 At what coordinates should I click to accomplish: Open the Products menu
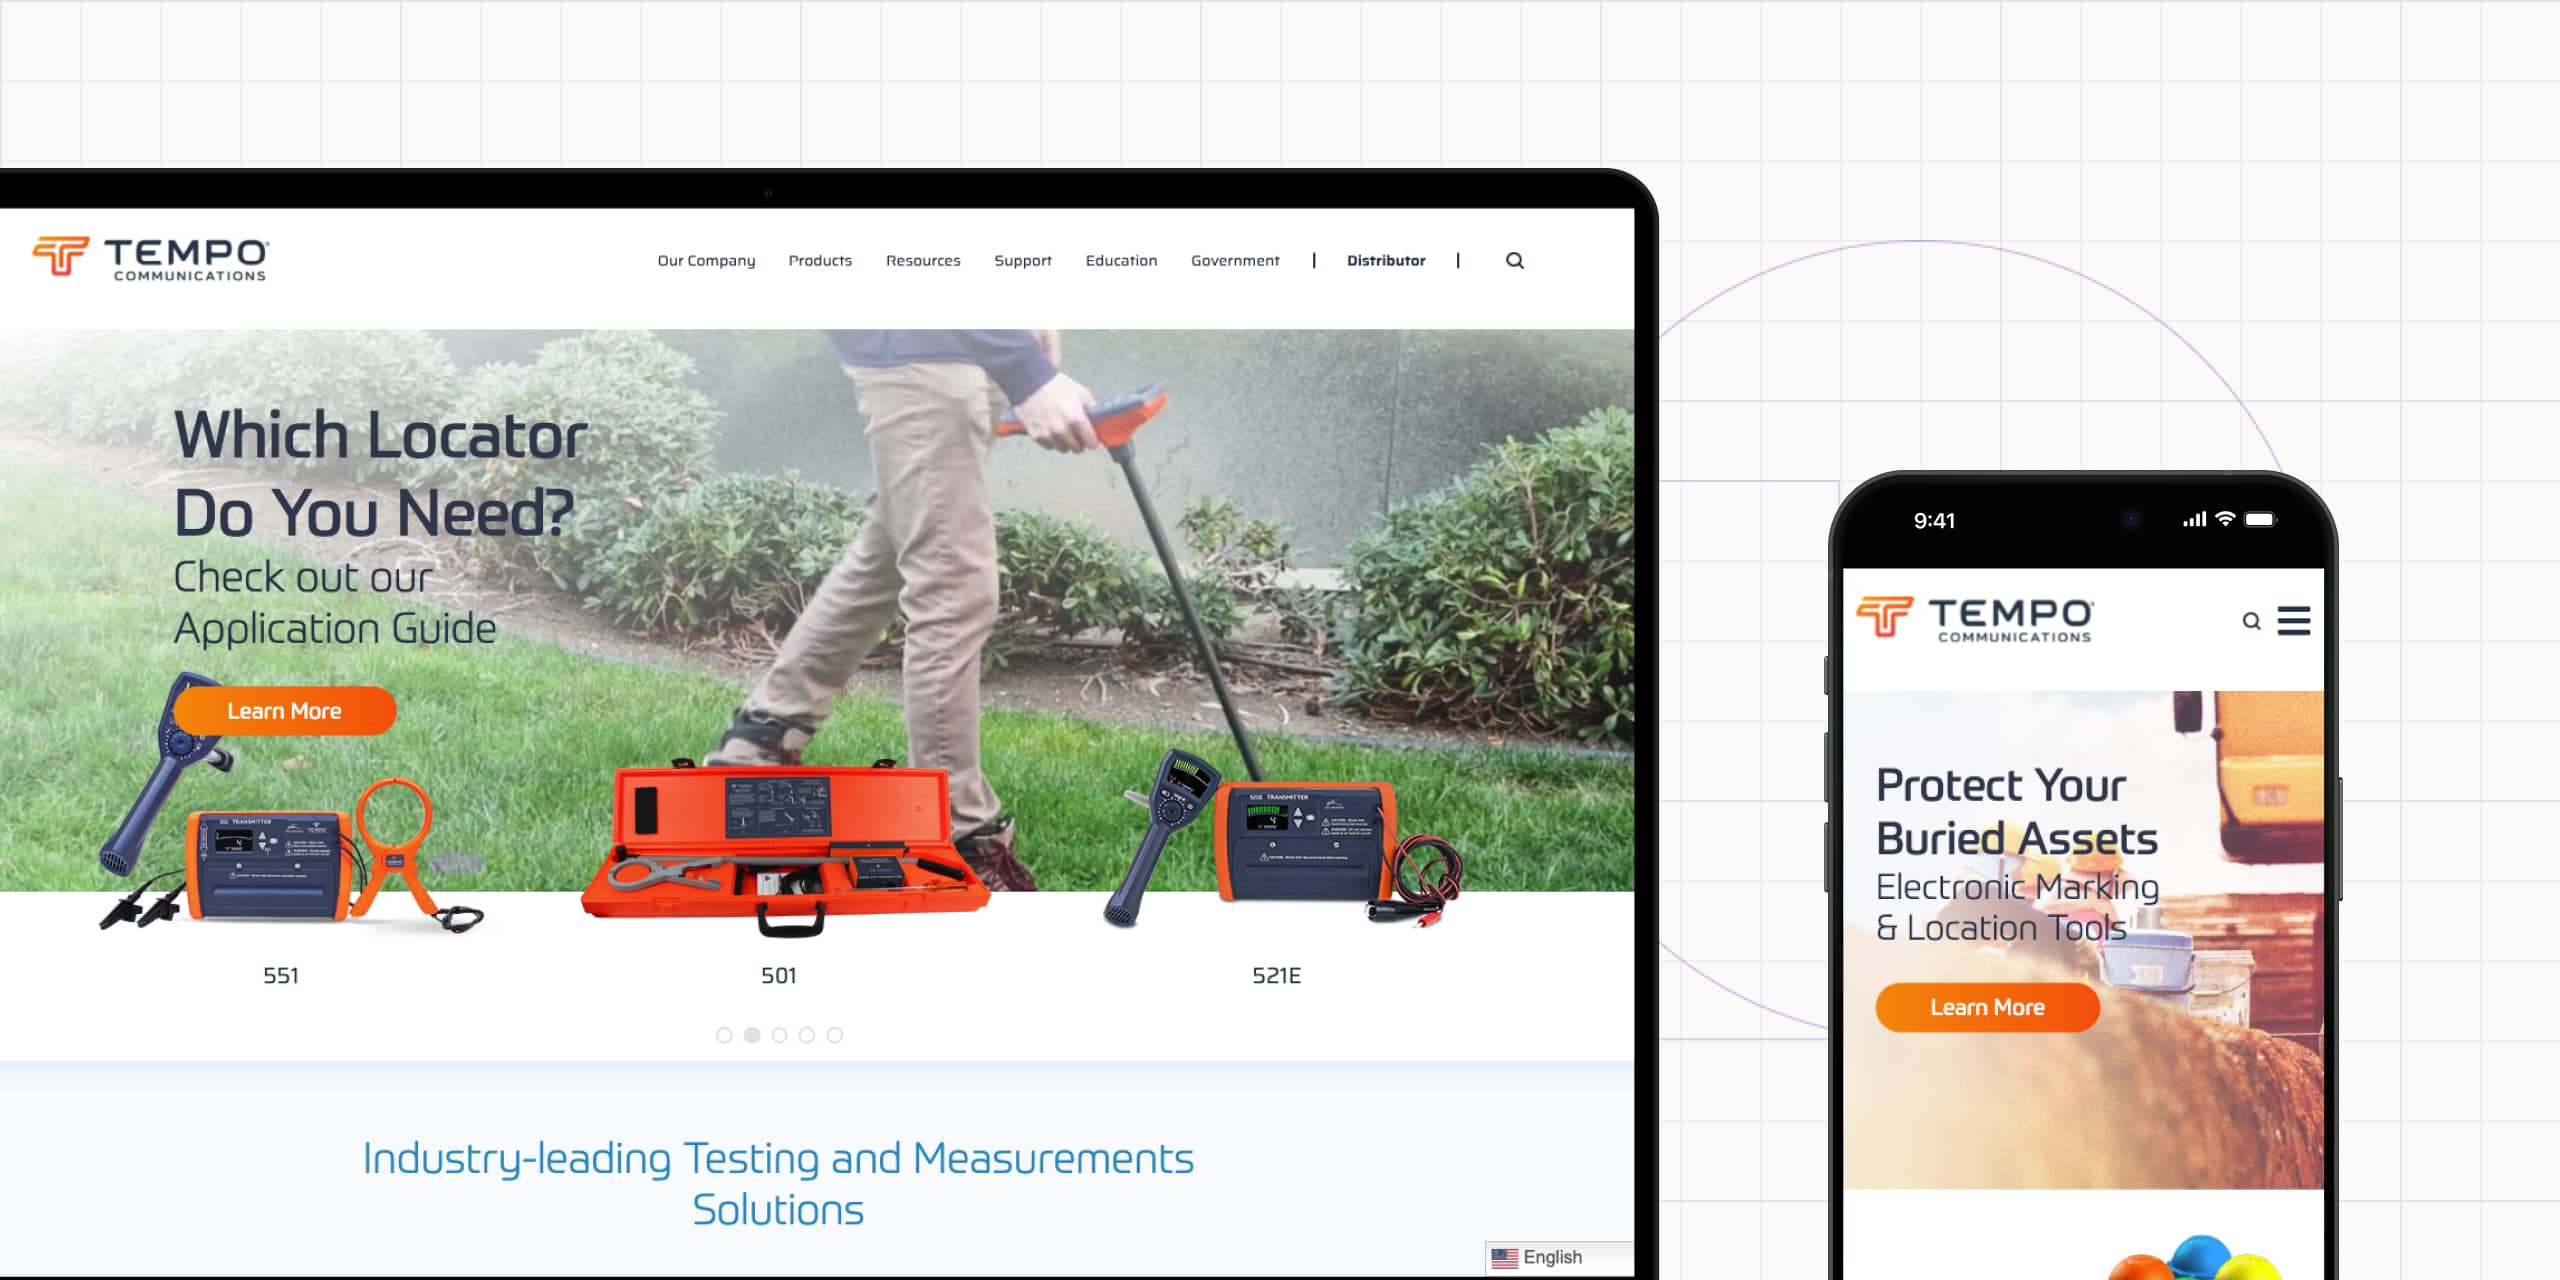click(820, 260)
